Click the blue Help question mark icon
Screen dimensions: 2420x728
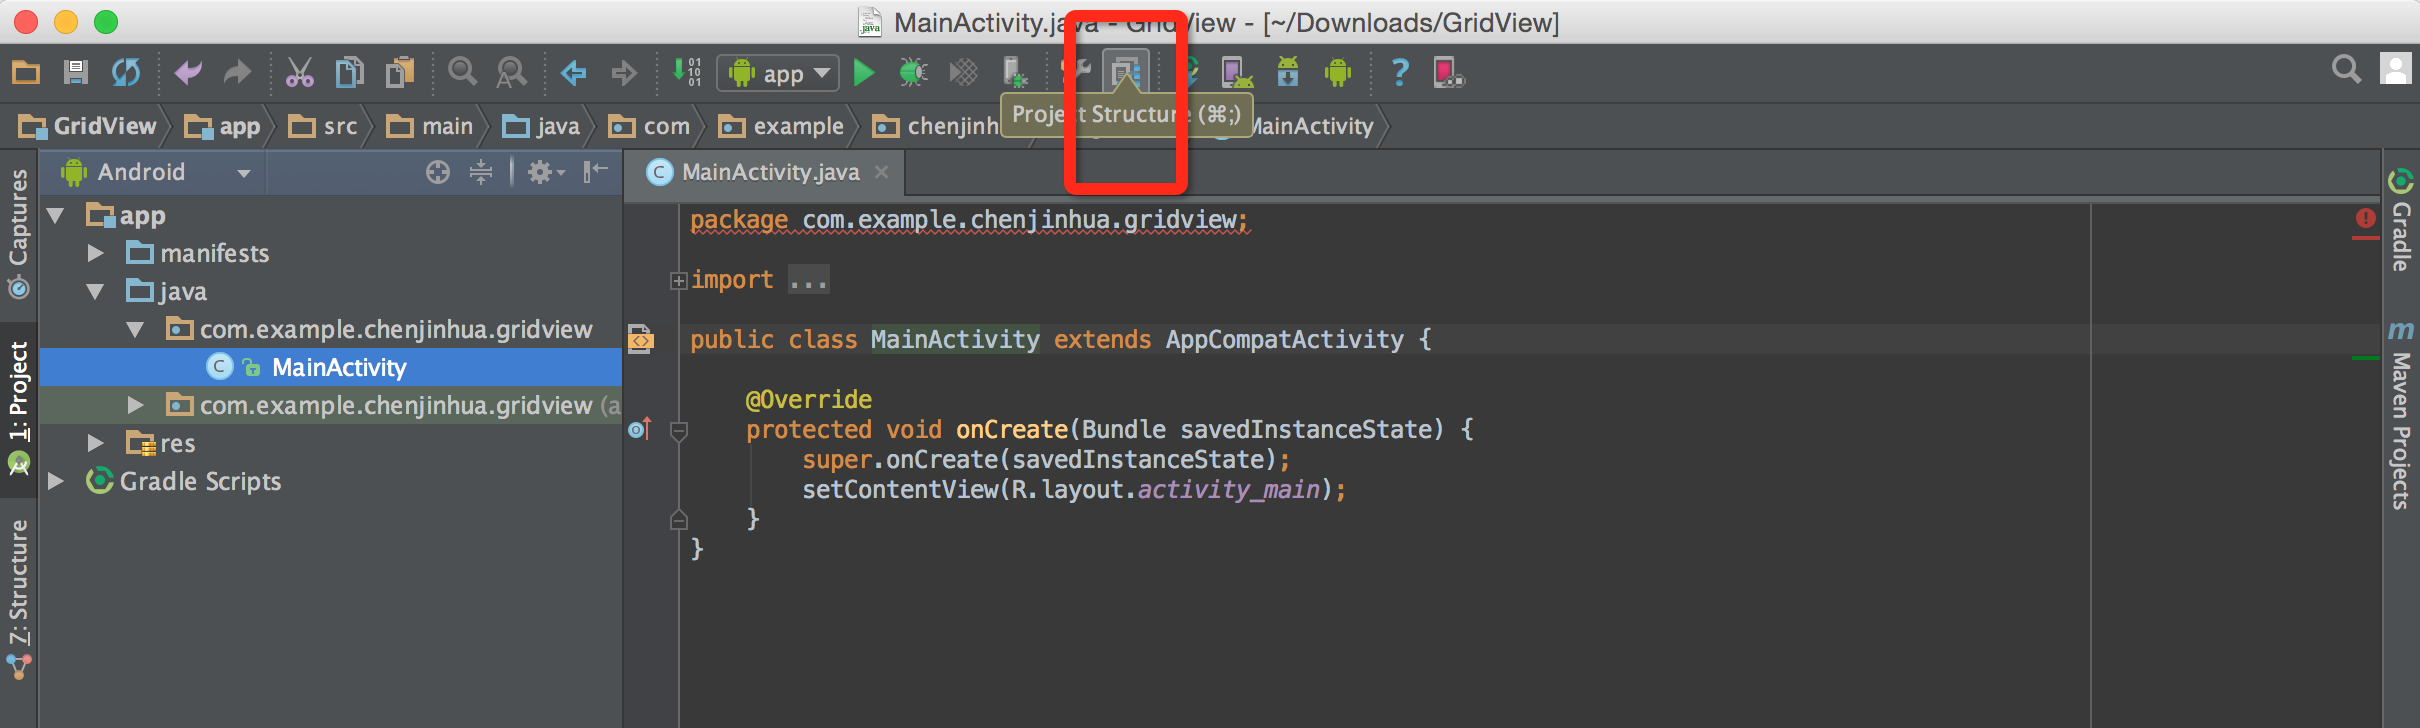tap(1400, 72)
